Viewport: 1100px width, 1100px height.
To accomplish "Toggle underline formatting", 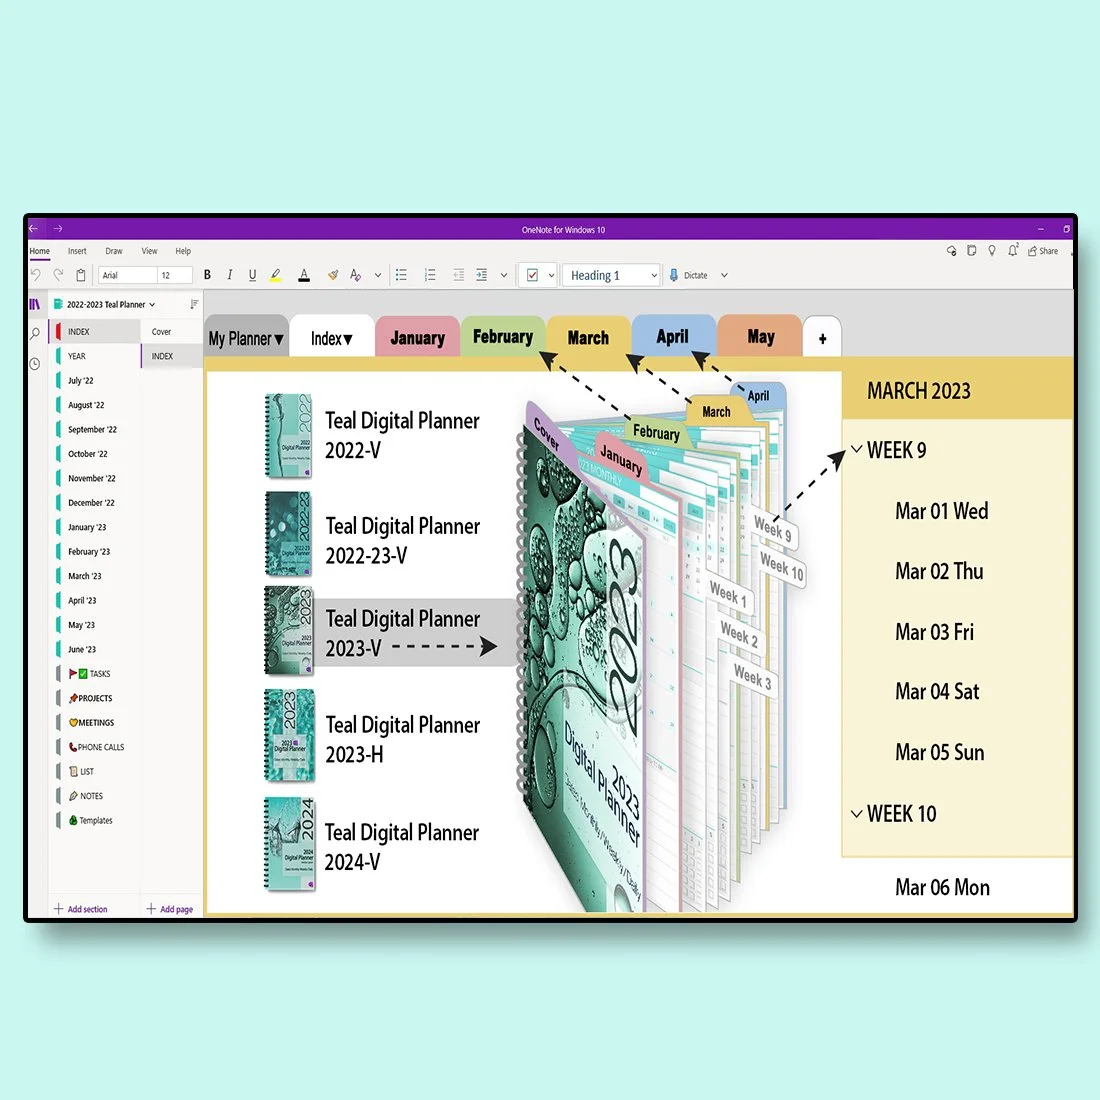I will click(x=252, y=275).
